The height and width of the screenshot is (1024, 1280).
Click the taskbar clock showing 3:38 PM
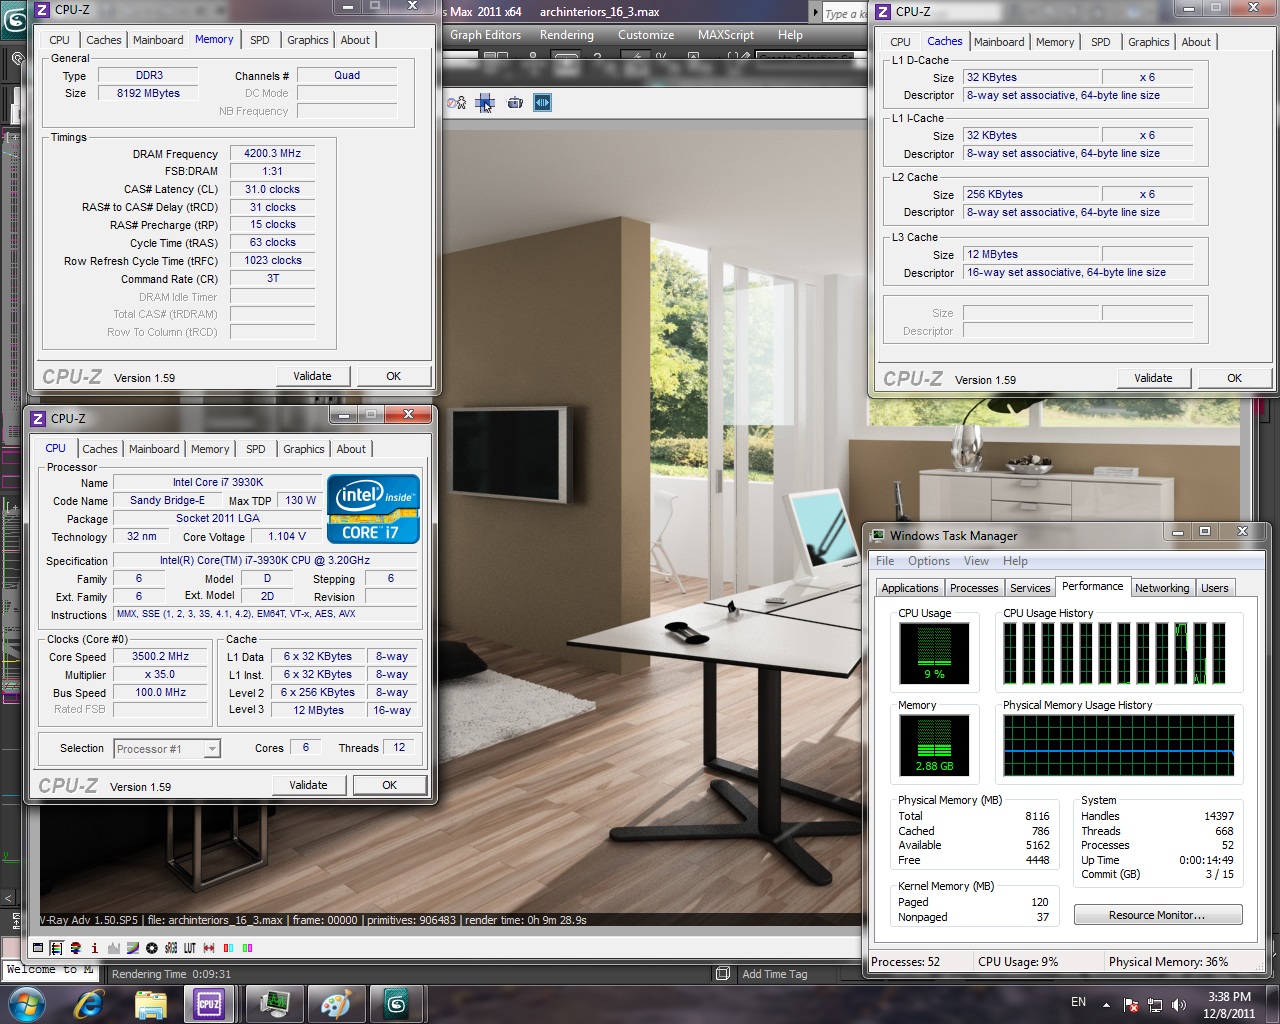(x=1229, y=1005)
